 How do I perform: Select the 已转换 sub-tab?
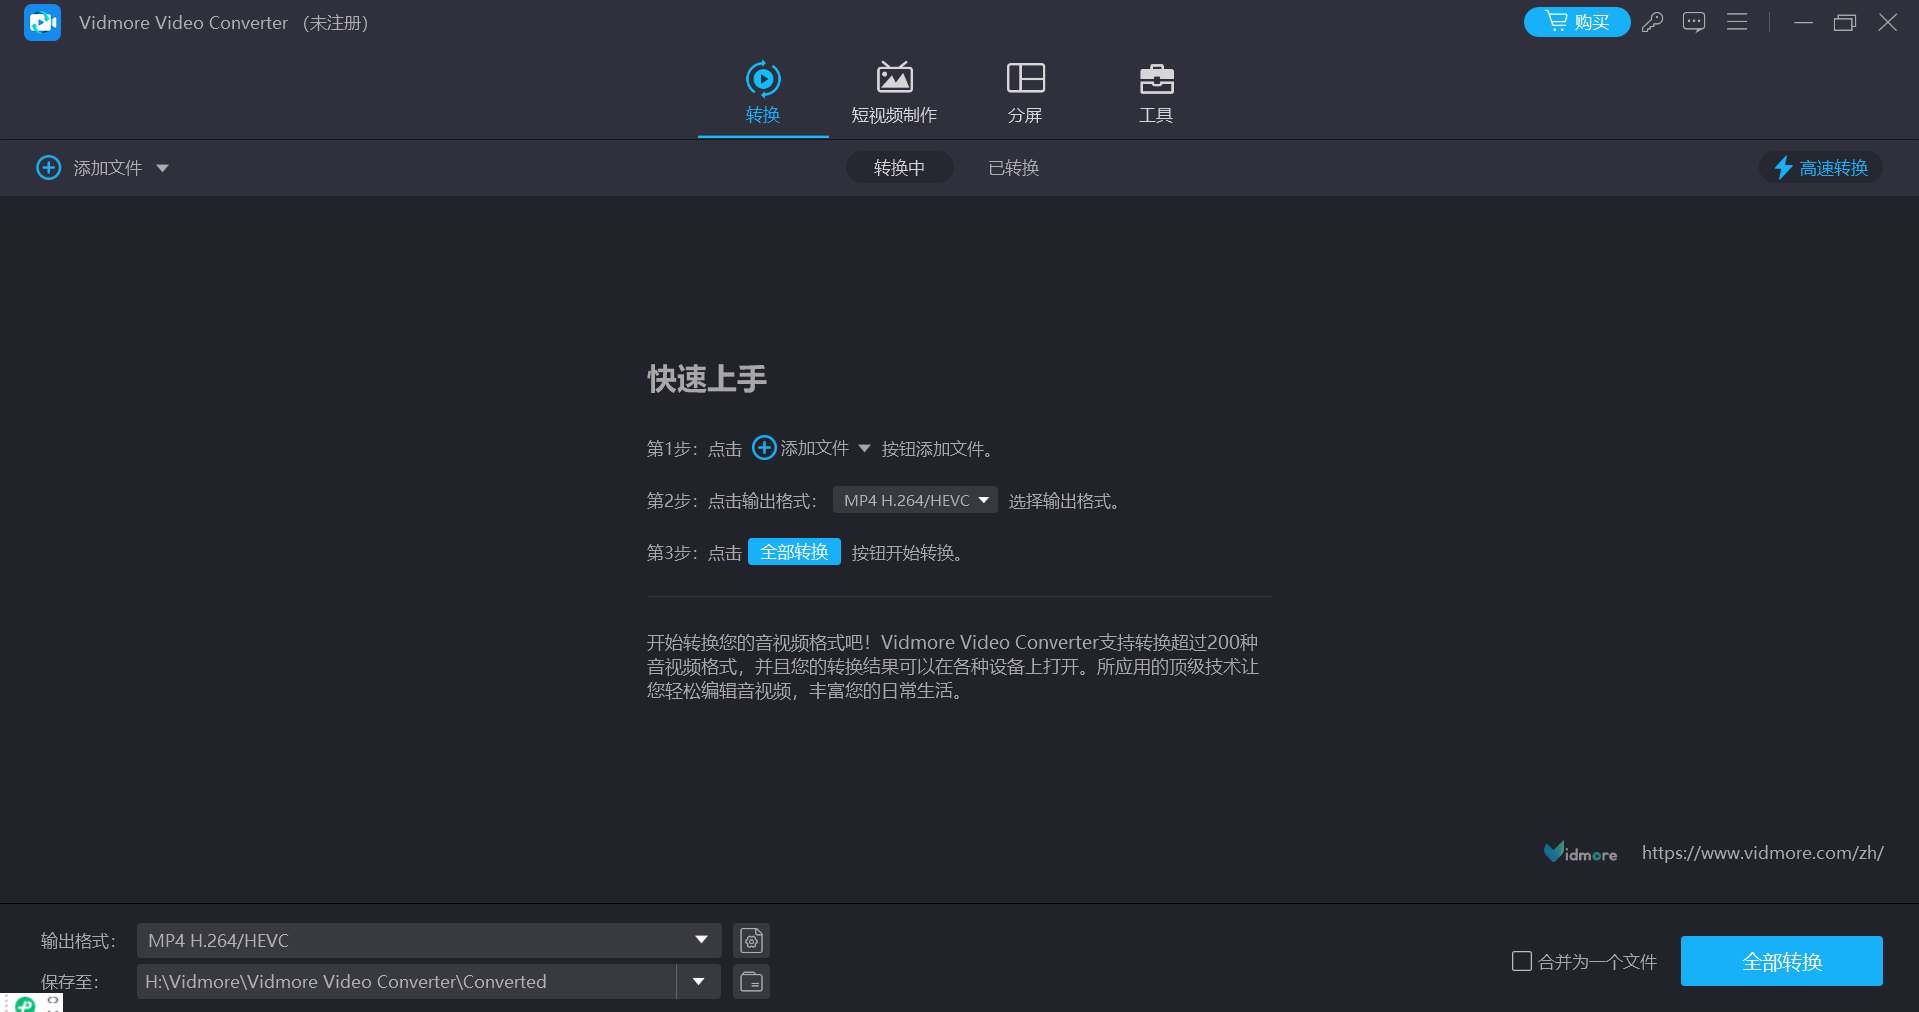(1013, 168)
